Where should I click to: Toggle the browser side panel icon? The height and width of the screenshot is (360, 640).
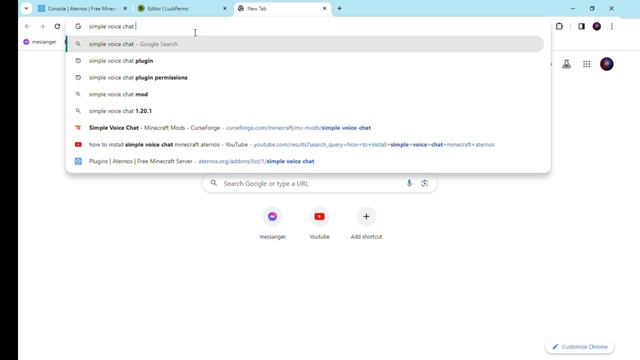581,26
